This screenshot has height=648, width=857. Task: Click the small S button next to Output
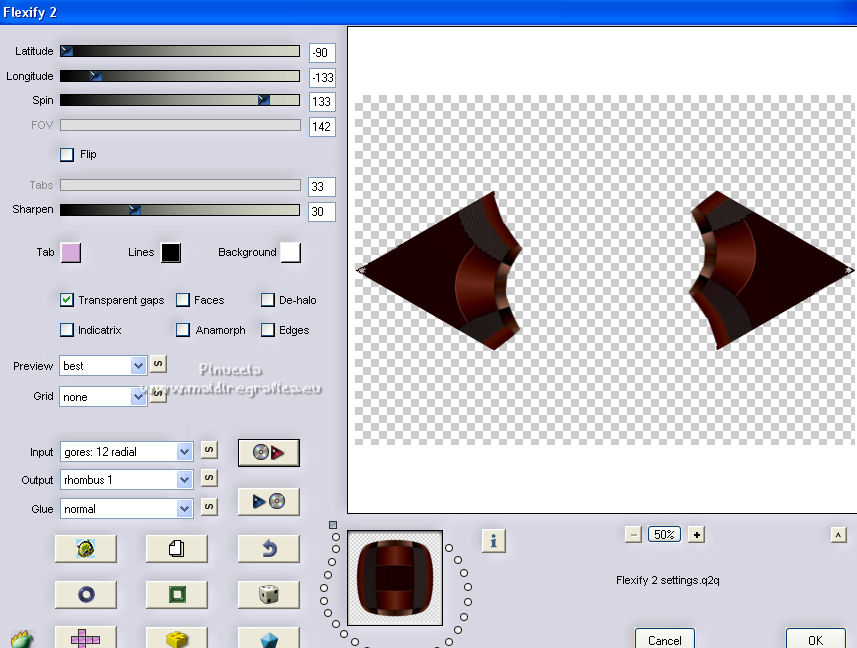[x=209, y=478]
